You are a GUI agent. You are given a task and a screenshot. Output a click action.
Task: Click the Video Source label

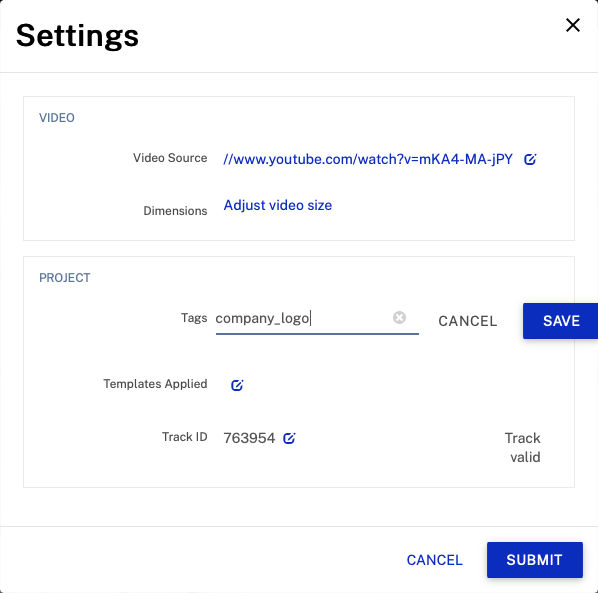pyautogui.click(x=170, y=158)
